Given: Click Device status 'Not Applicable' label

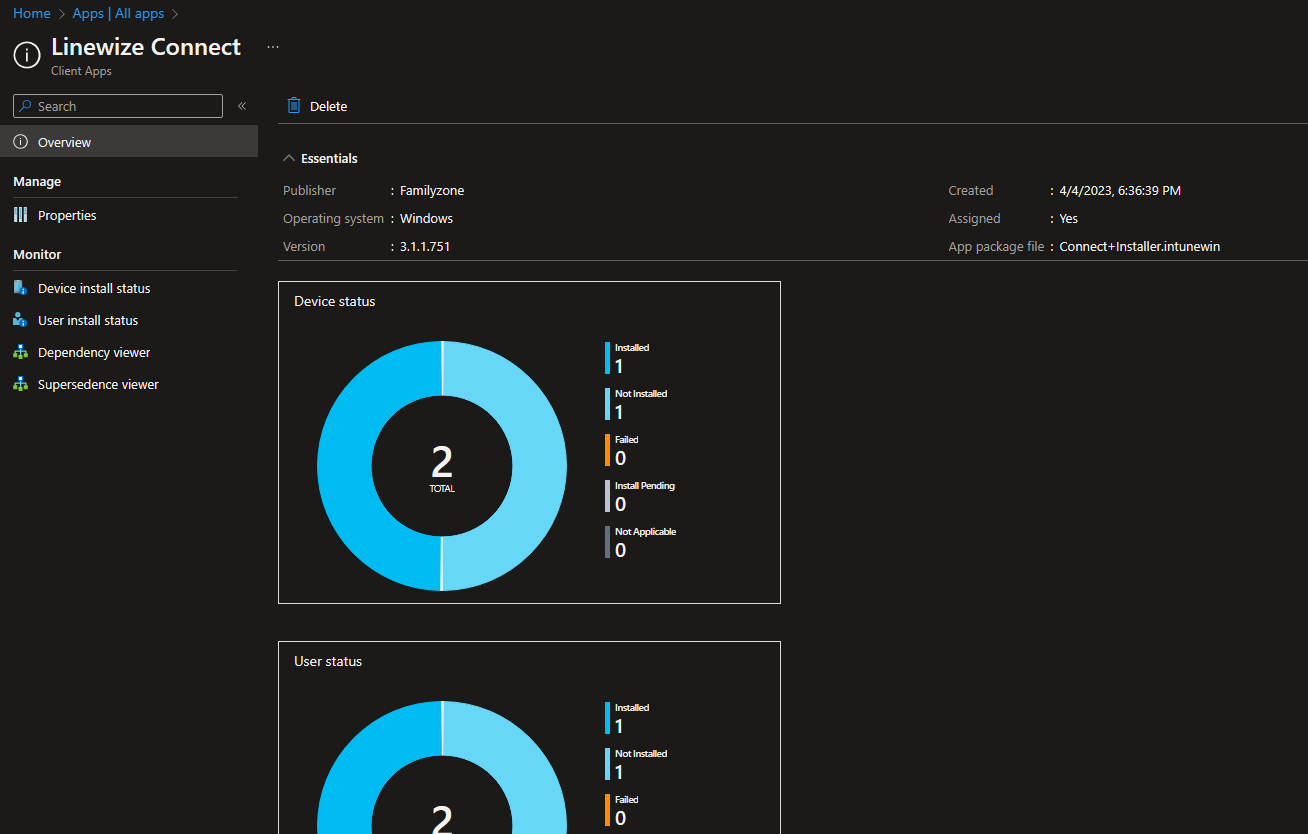Looking at the screenshot, I should 646,532.
